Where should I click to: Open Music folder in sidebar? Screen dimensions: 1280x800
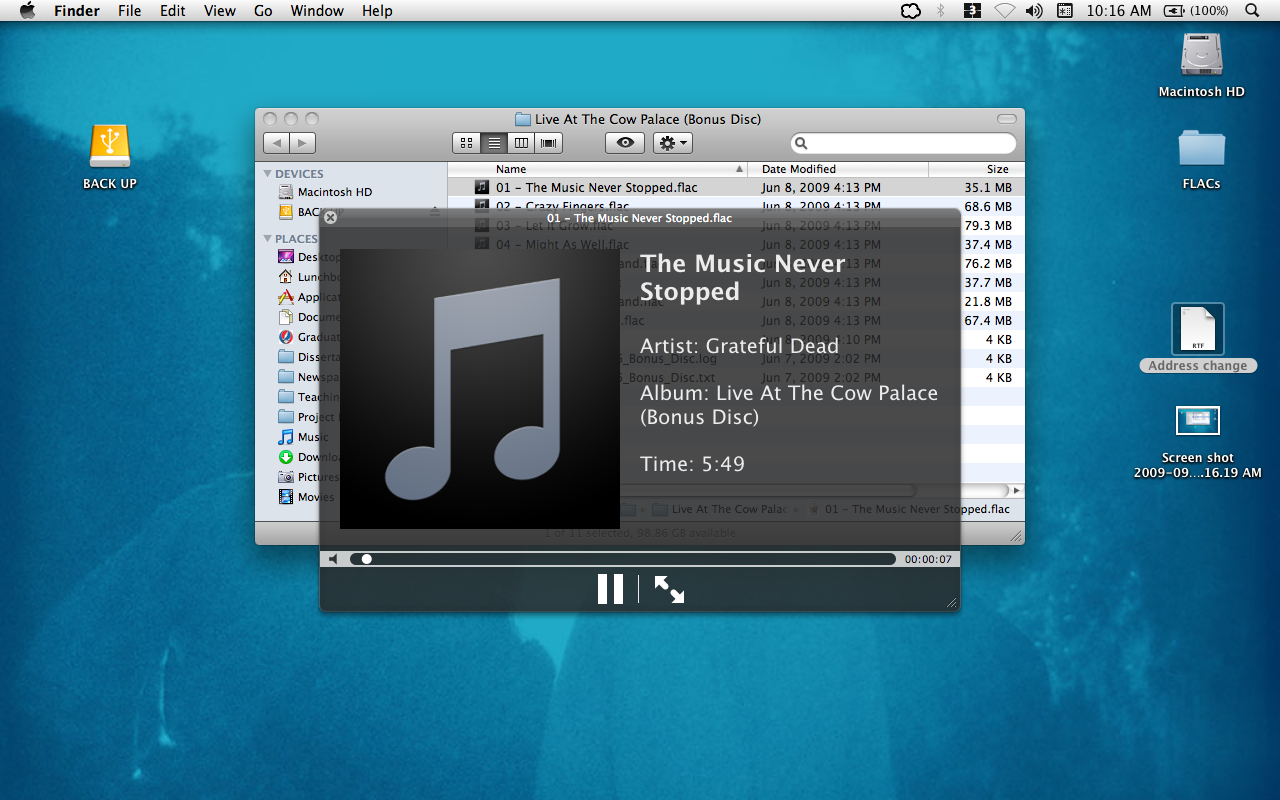pyautogui.click(x=303, y=437)
